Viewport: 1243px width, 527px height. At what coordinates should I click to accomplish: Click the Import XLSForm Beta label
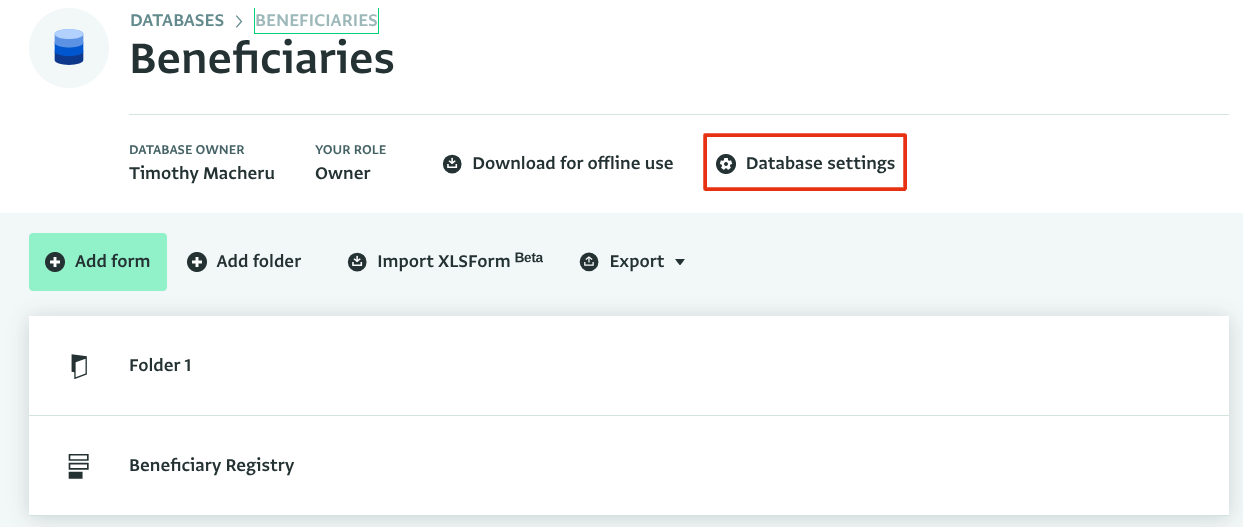[x=459, y=262]
